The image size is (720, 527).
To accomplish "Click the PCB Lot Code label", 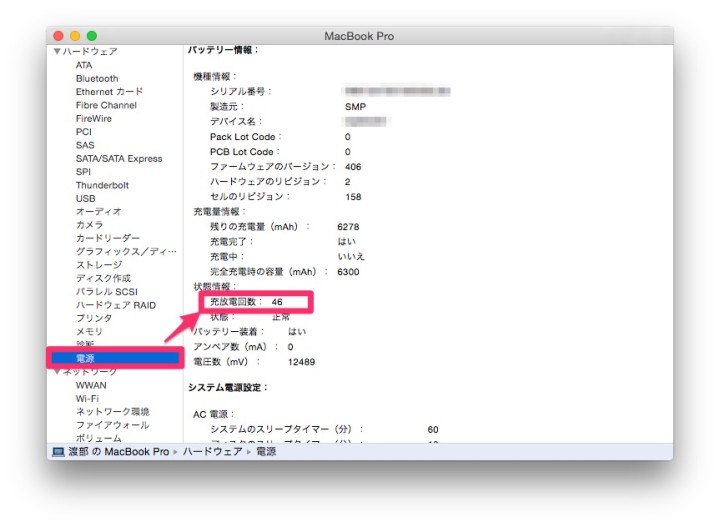I will tap(245, 152).
